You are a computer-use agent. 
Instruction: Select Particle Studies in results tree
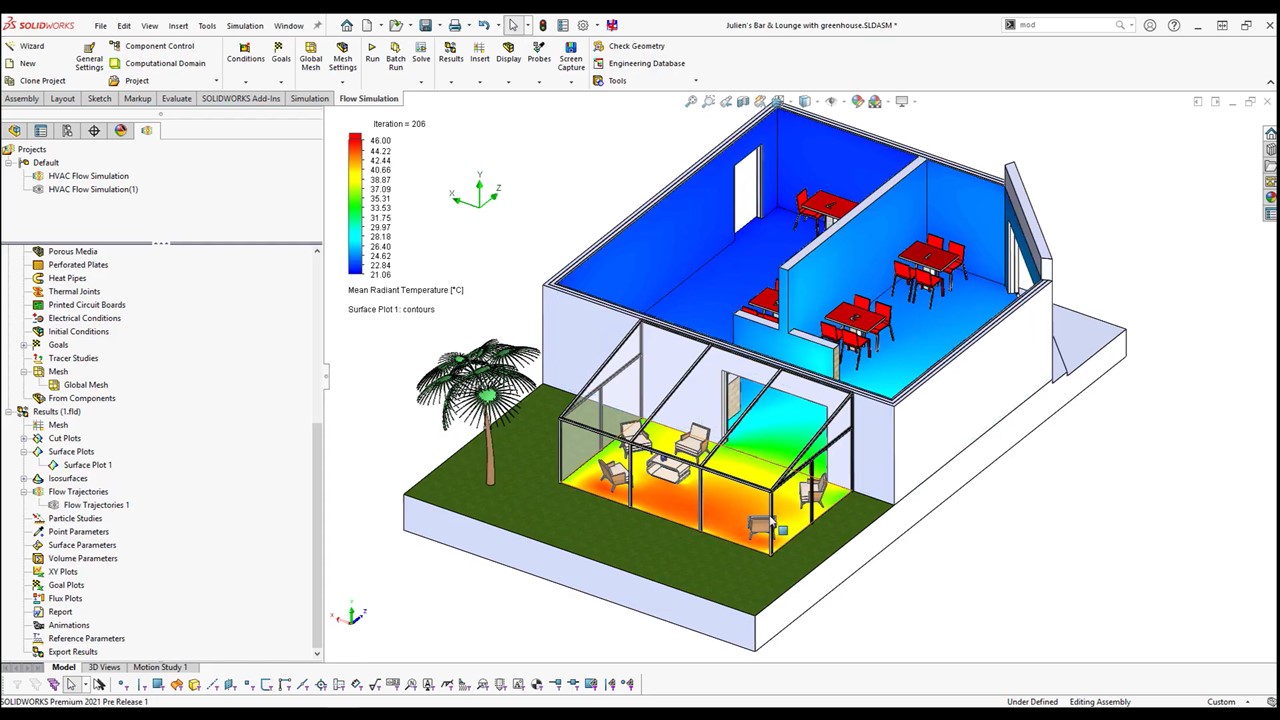pos(75,518)
